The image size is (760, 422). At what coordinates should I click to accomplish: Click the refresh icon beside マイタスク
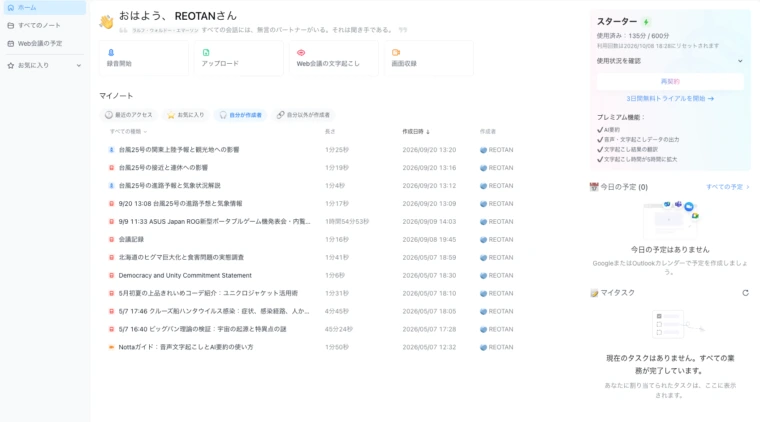[x=745, y=293]
